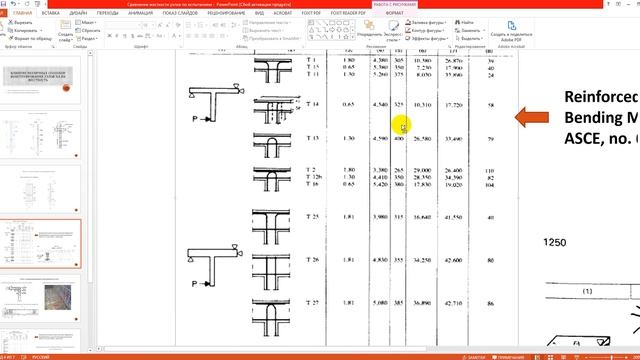
Task: Click the Redo icon in quick access toolbar
Action: coord(27,4)
